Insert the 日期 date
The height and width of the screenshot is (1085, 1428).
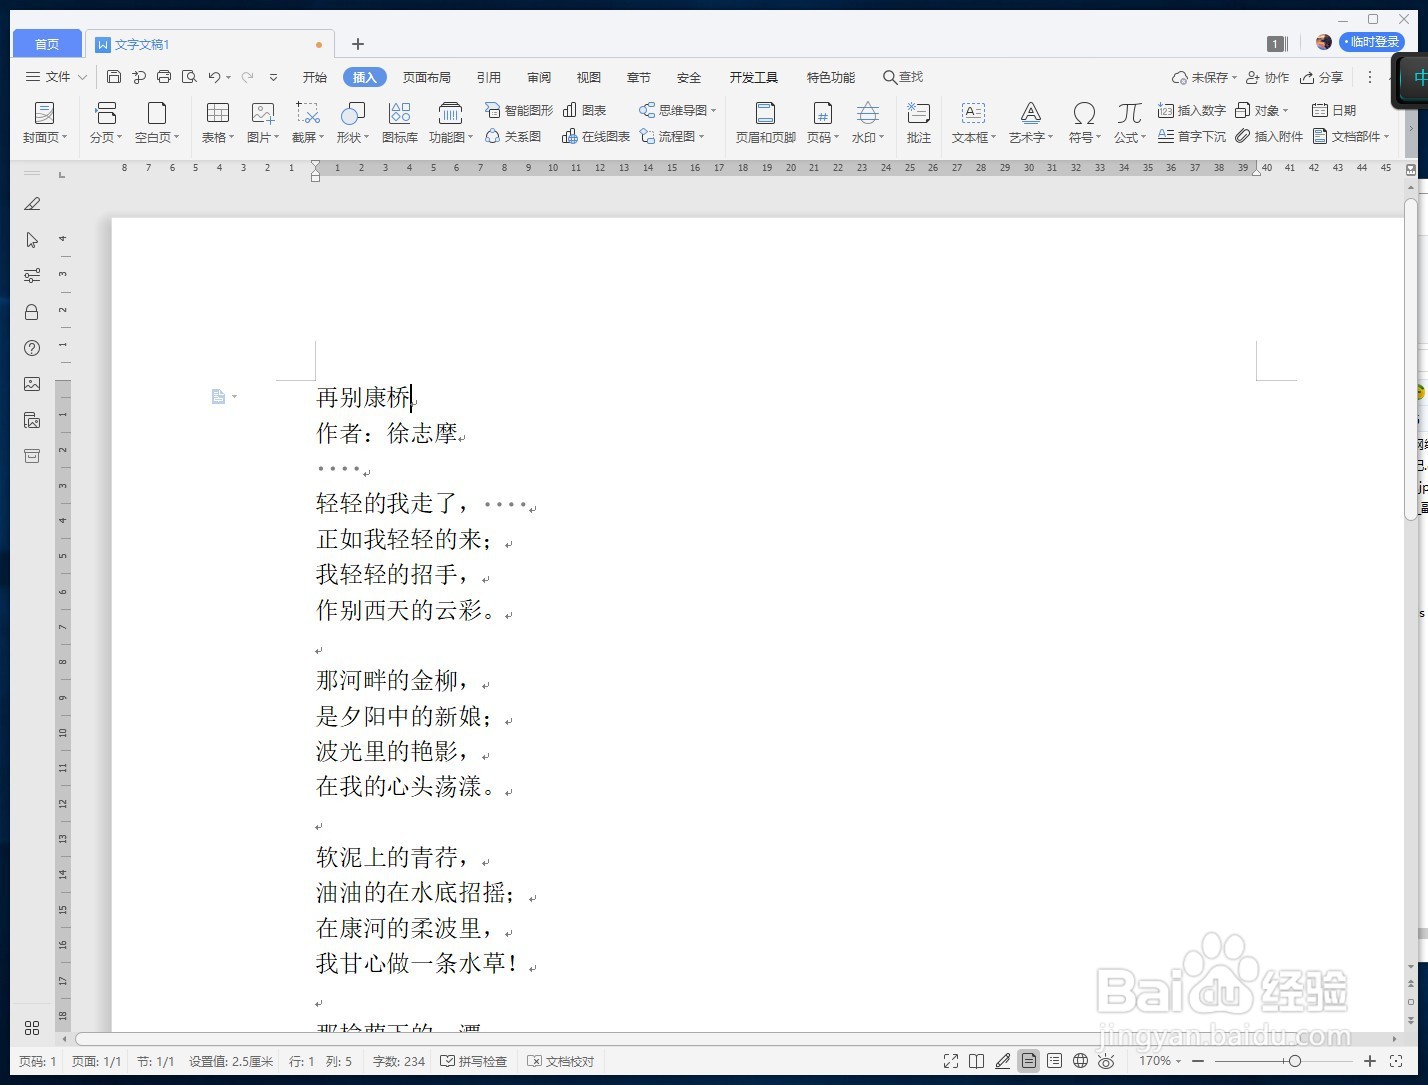tap(1334, 110)
